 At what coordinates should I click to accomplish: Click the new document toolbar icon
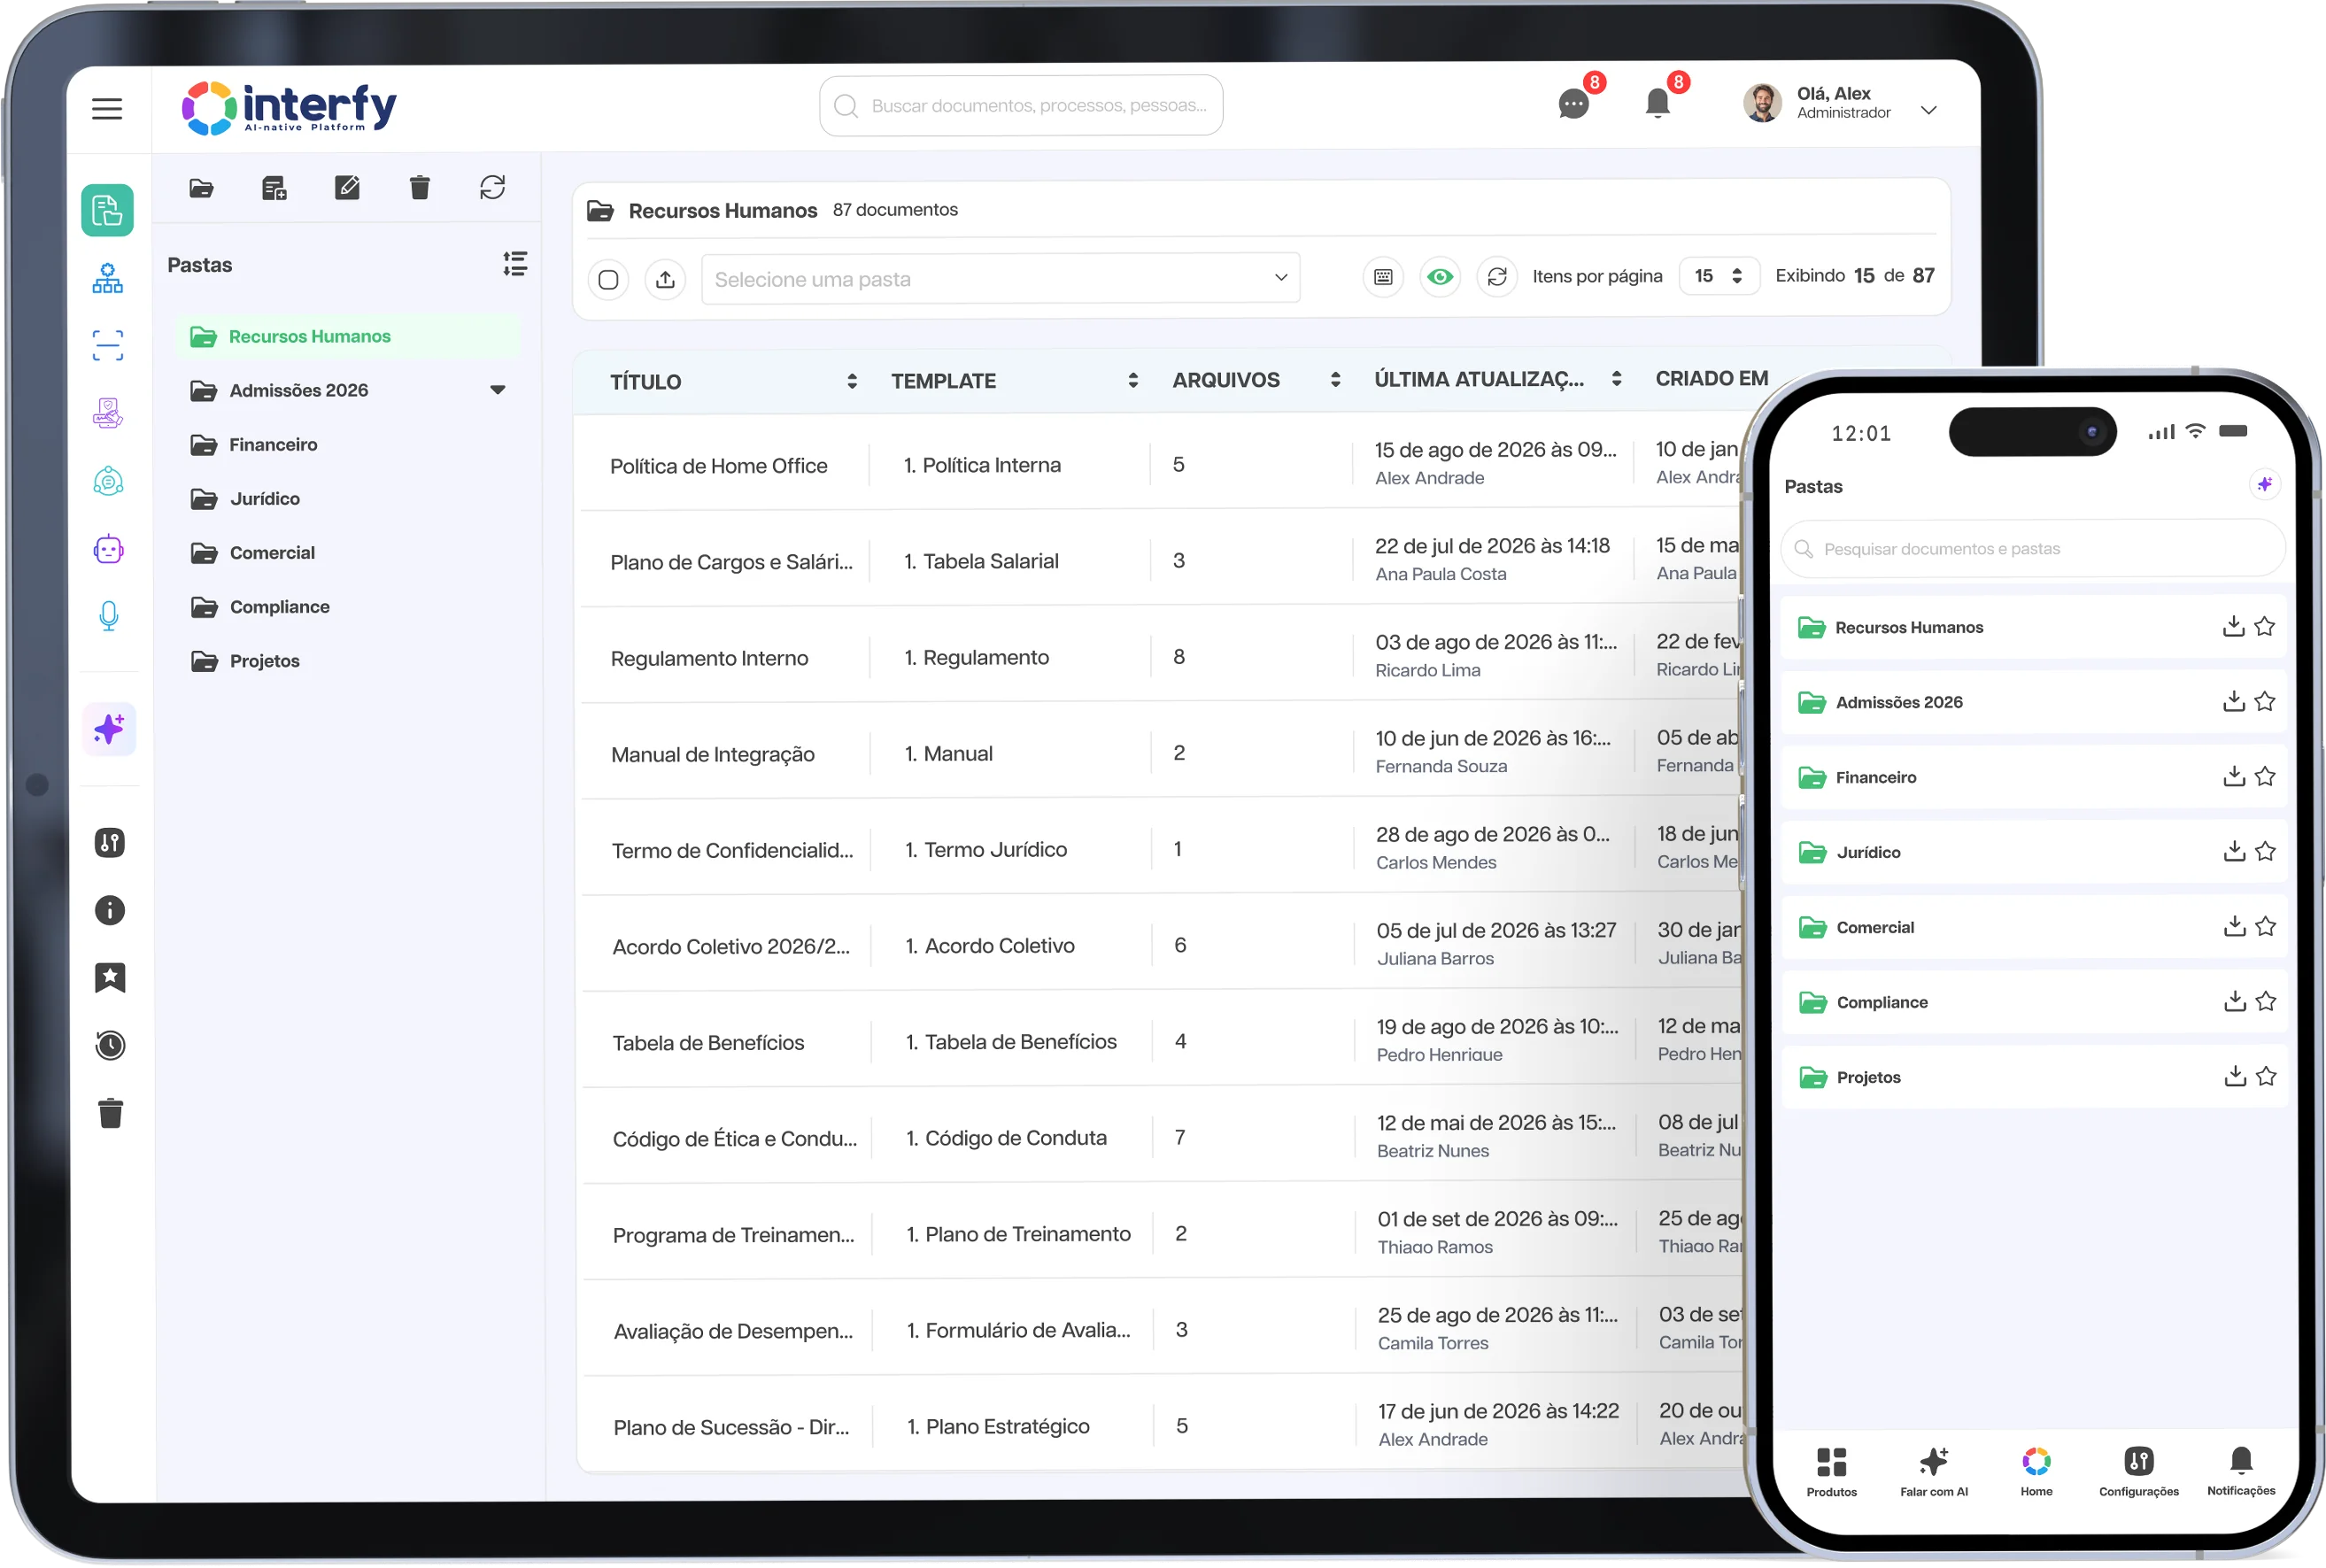274,188
